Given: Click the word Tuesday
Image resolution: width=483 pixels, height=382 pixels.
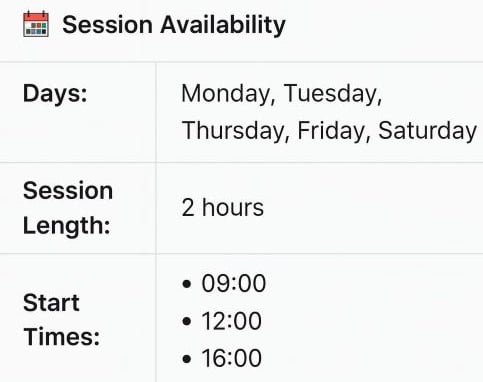Looking at the screenshot, I should click(333, 94).
